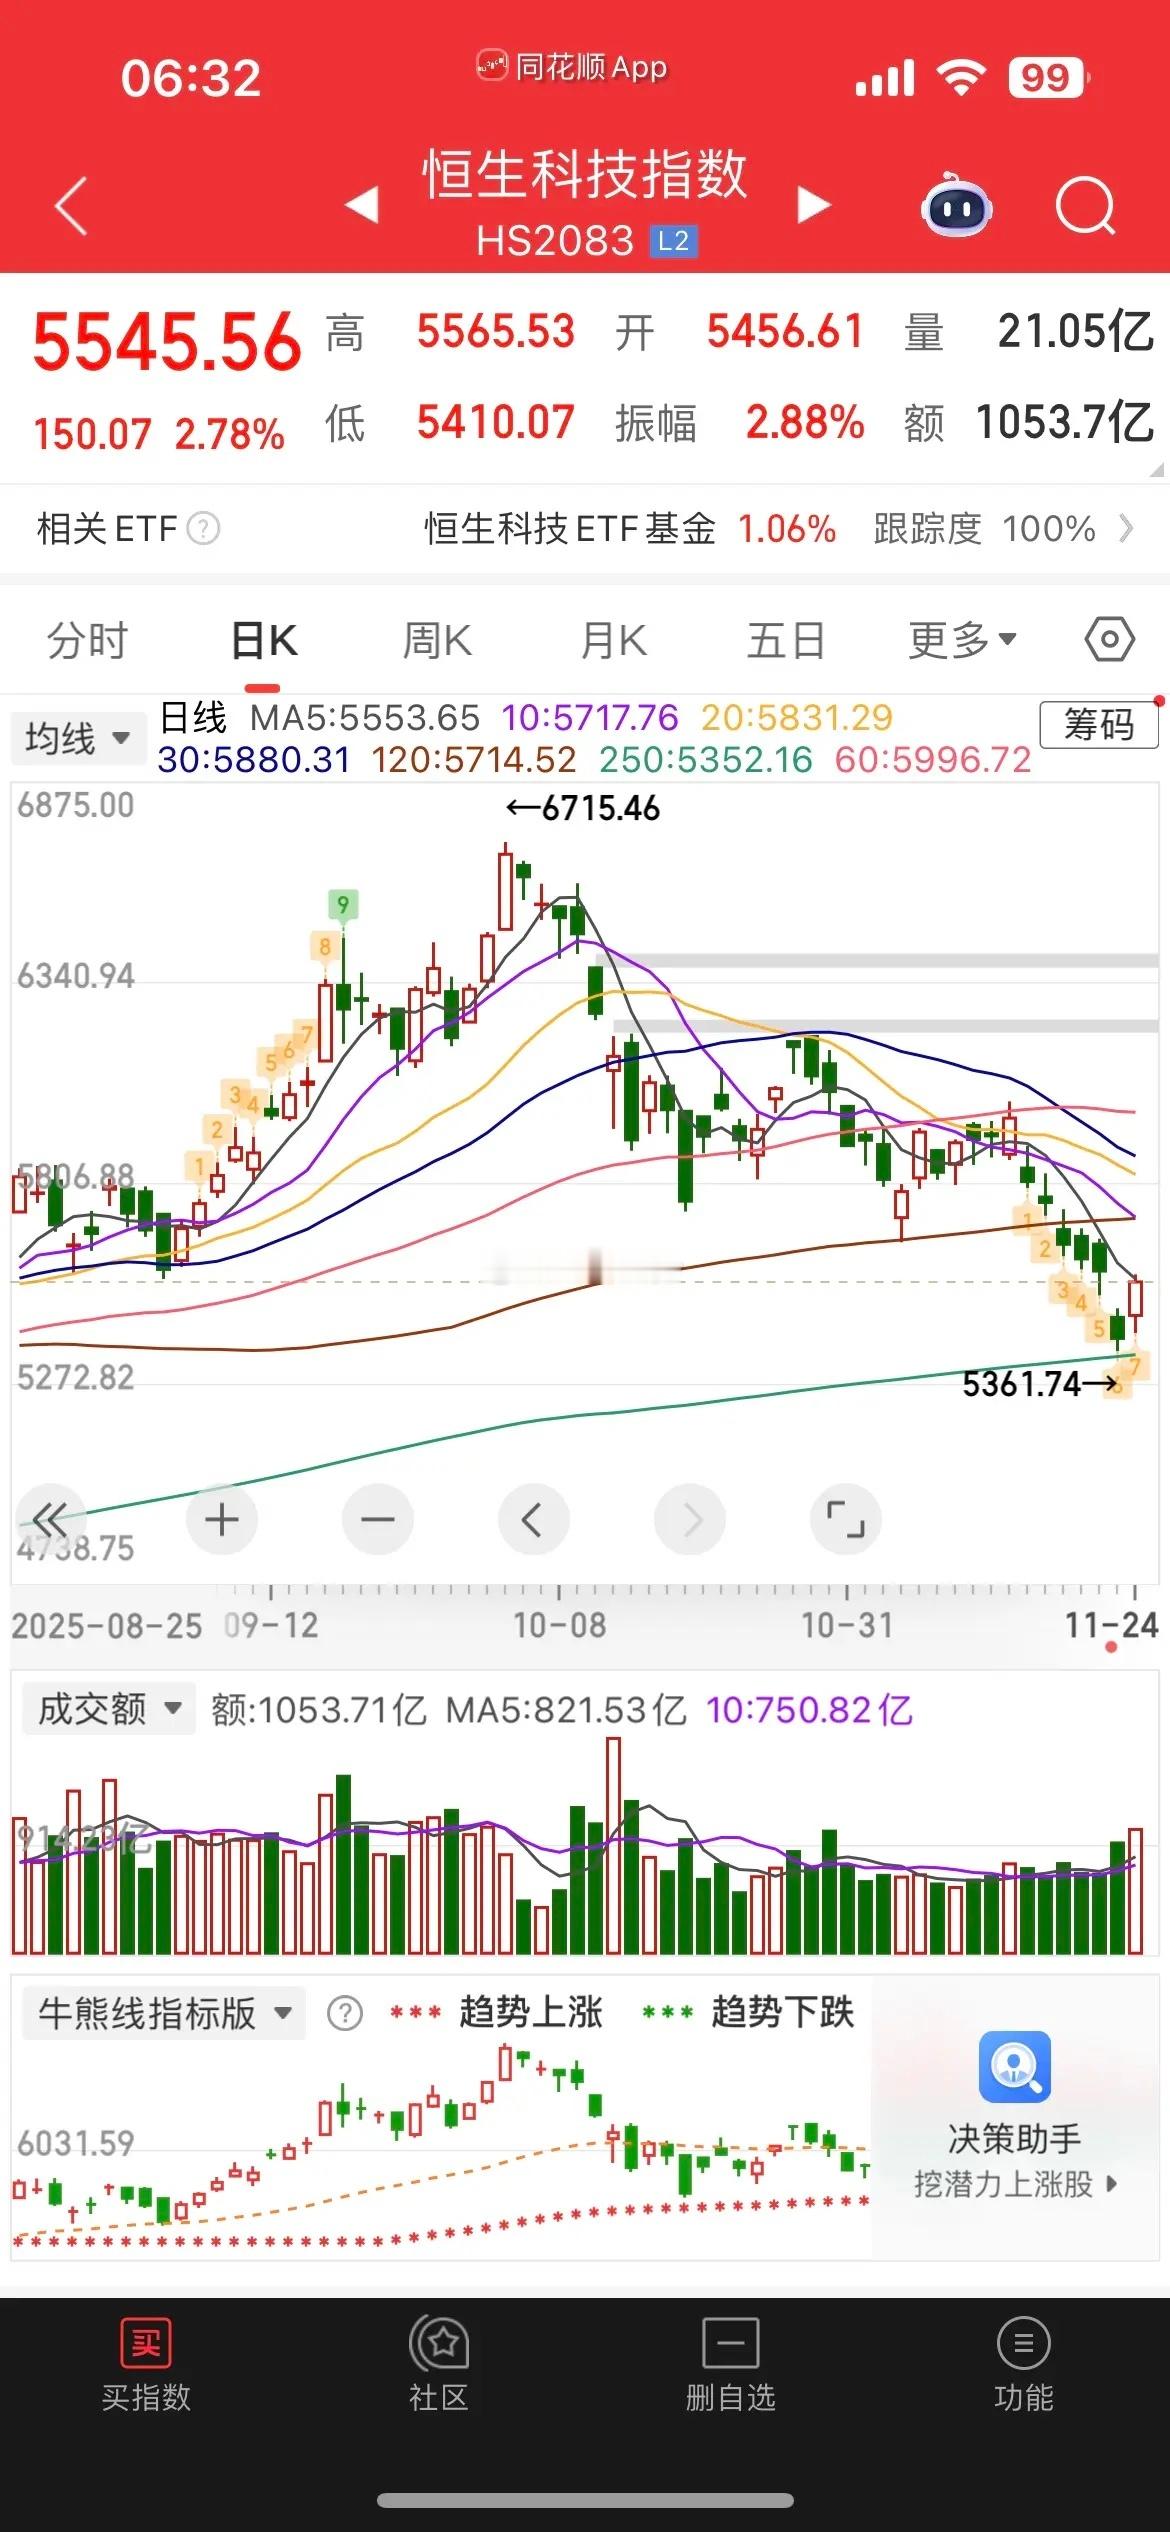Zoom in the chart with plus button

coord(222,1520)
